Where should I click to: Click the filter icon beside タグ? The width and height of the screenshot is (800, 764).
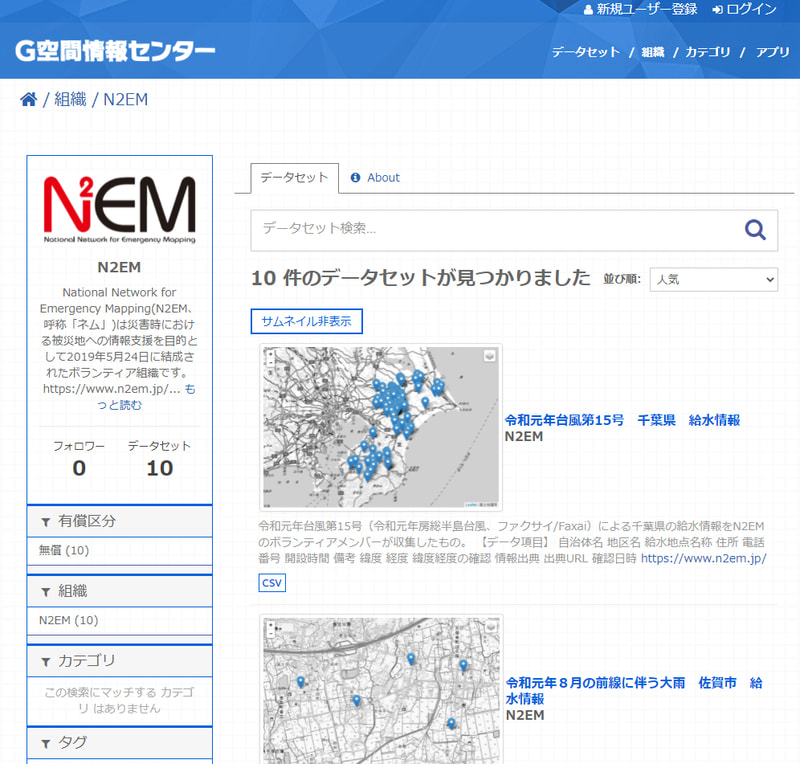click(x=46, y=744)
